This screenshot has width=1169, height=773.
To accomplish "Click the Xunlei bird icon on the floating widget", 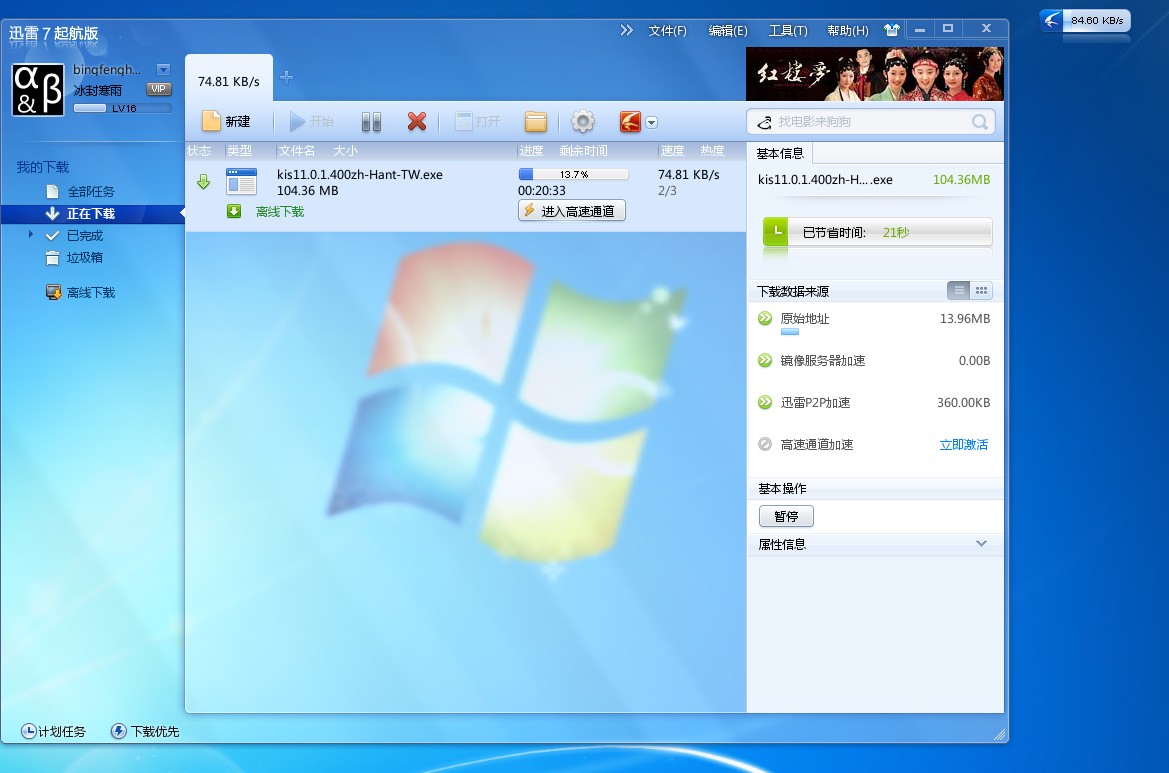I will tap(1051, 20).
